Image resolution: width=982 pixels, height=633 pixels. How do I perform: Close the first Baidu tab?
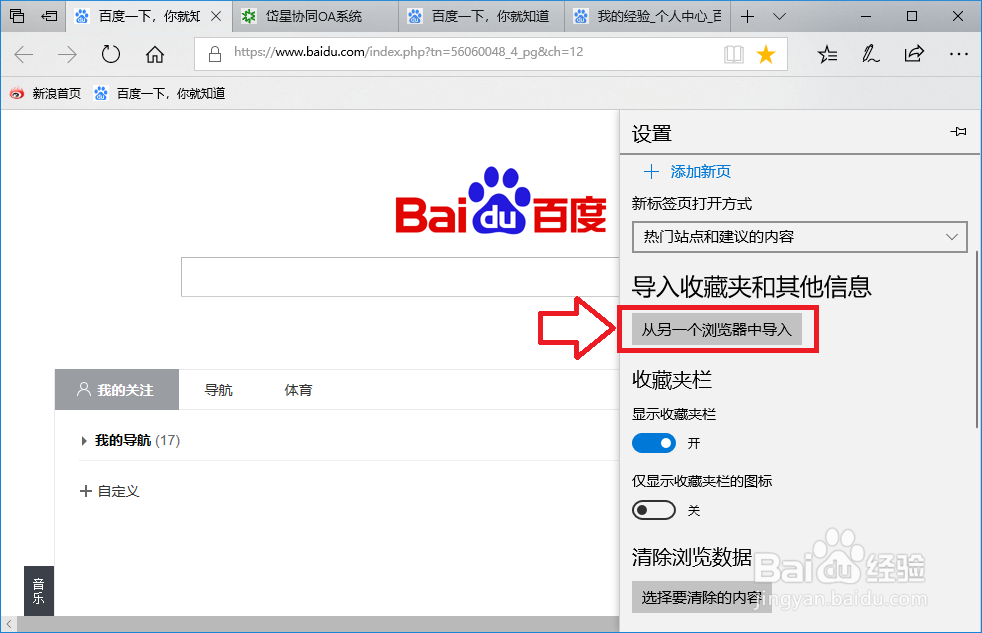pyautogui.click(x=216, y=16)
